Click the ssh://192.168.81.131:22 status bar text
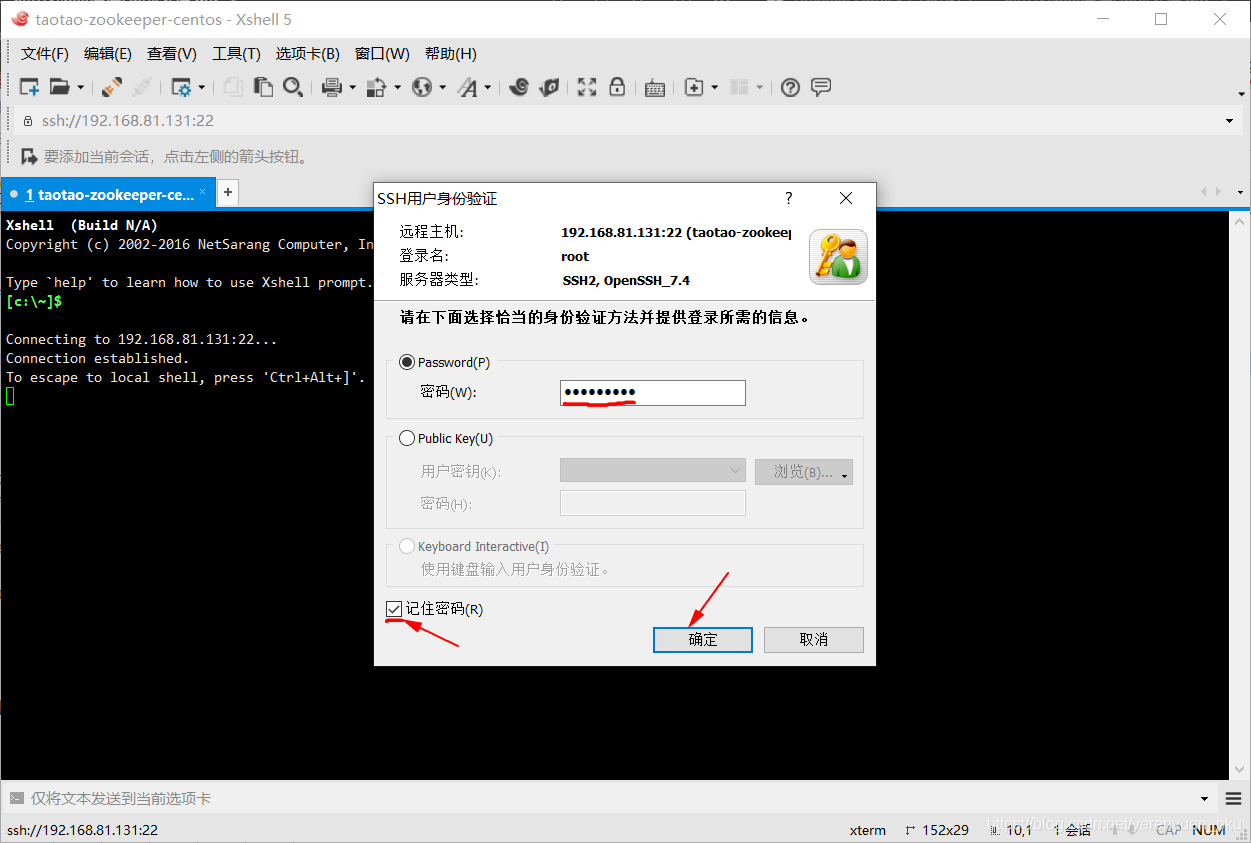The height and width of the screenshot is (843, 1251). 82,830
